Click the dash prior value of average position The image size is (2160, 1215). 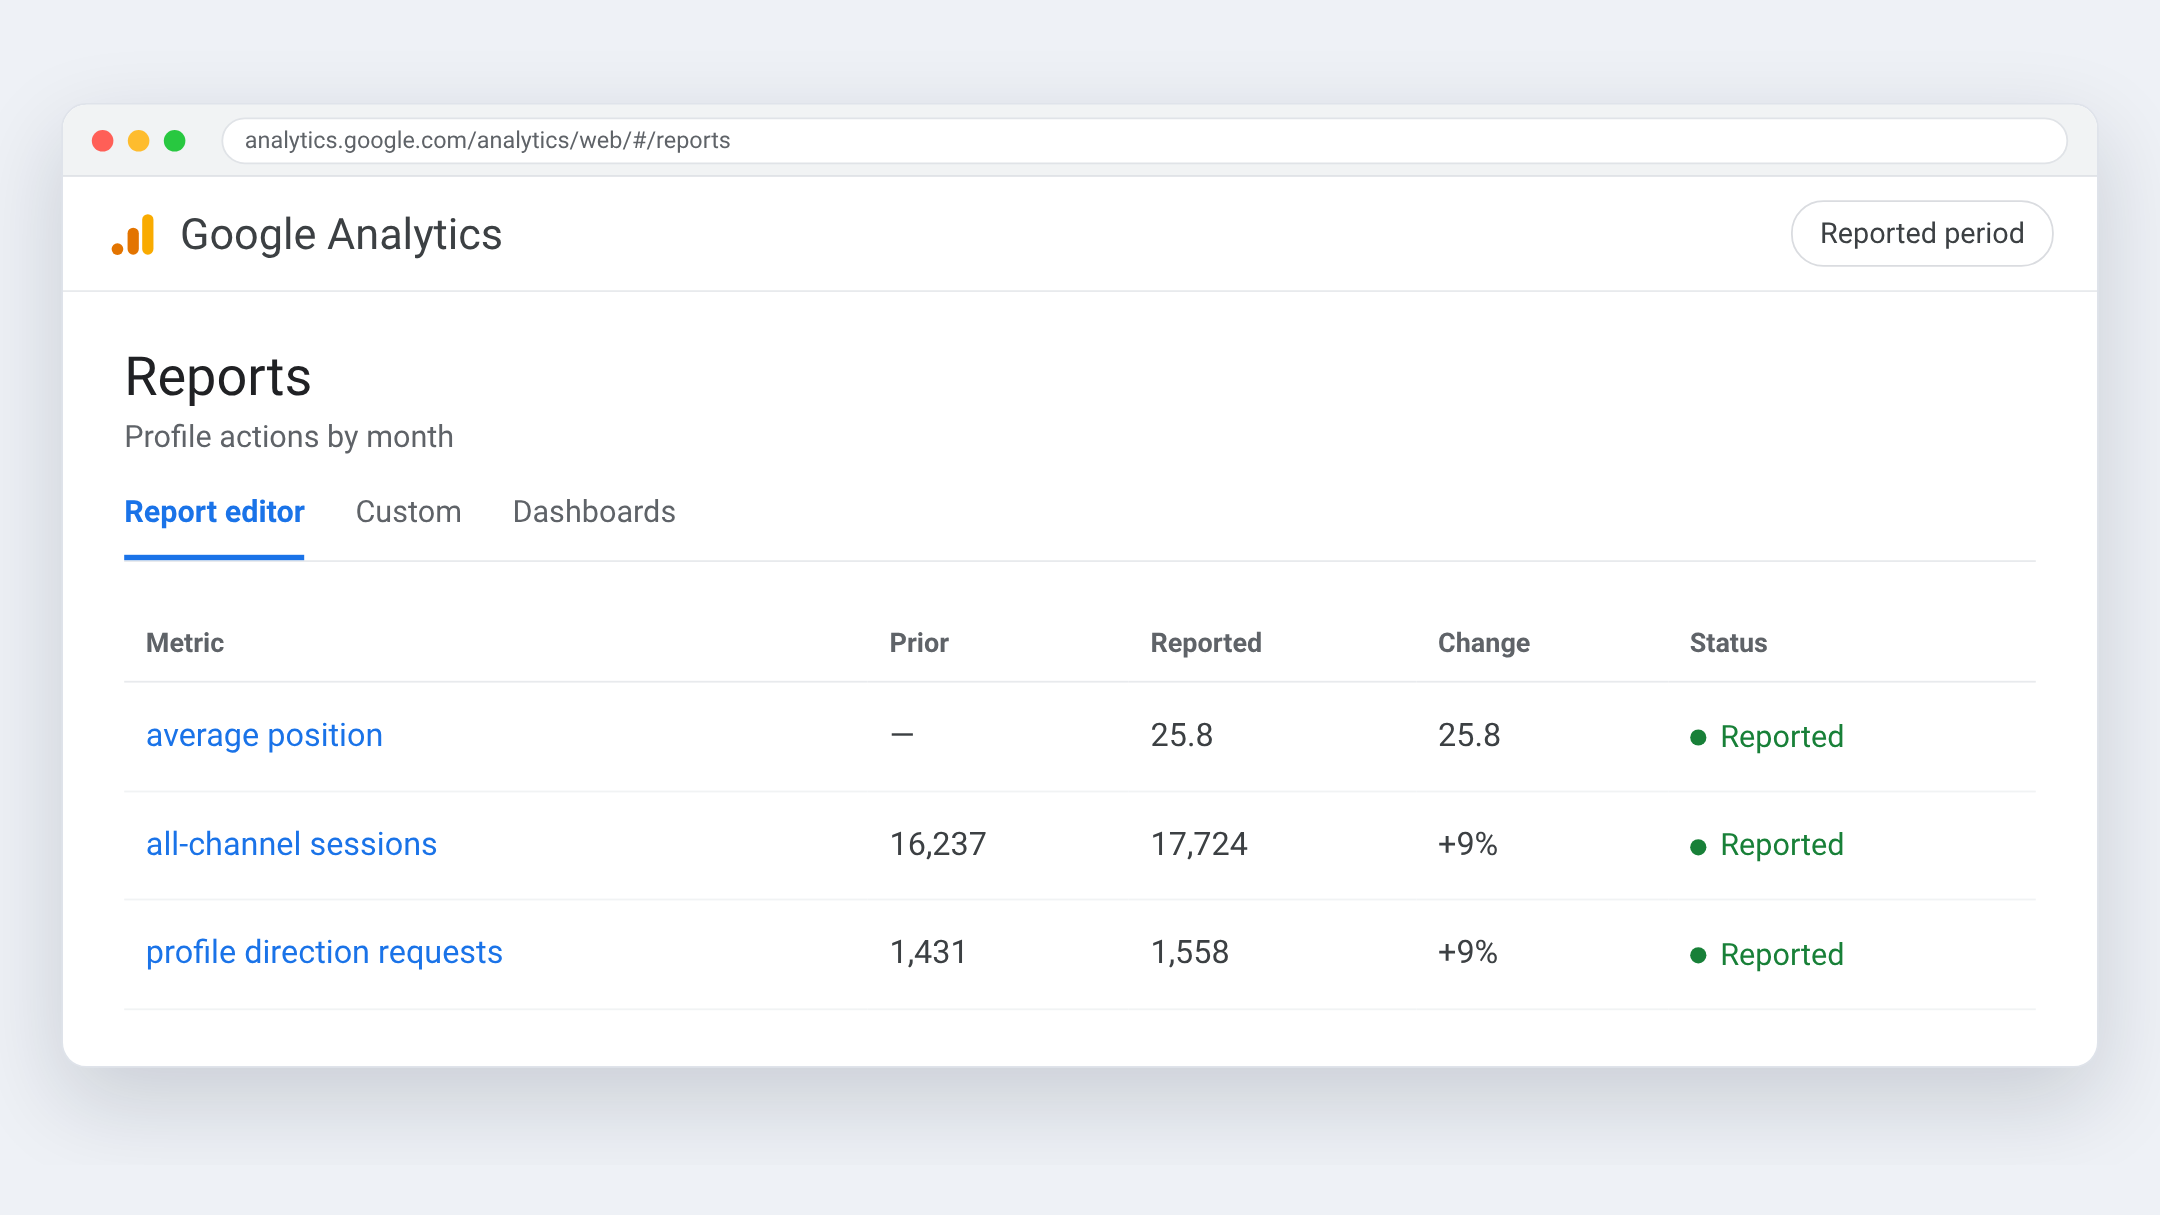pyautogui.click(x=902, y=736)
